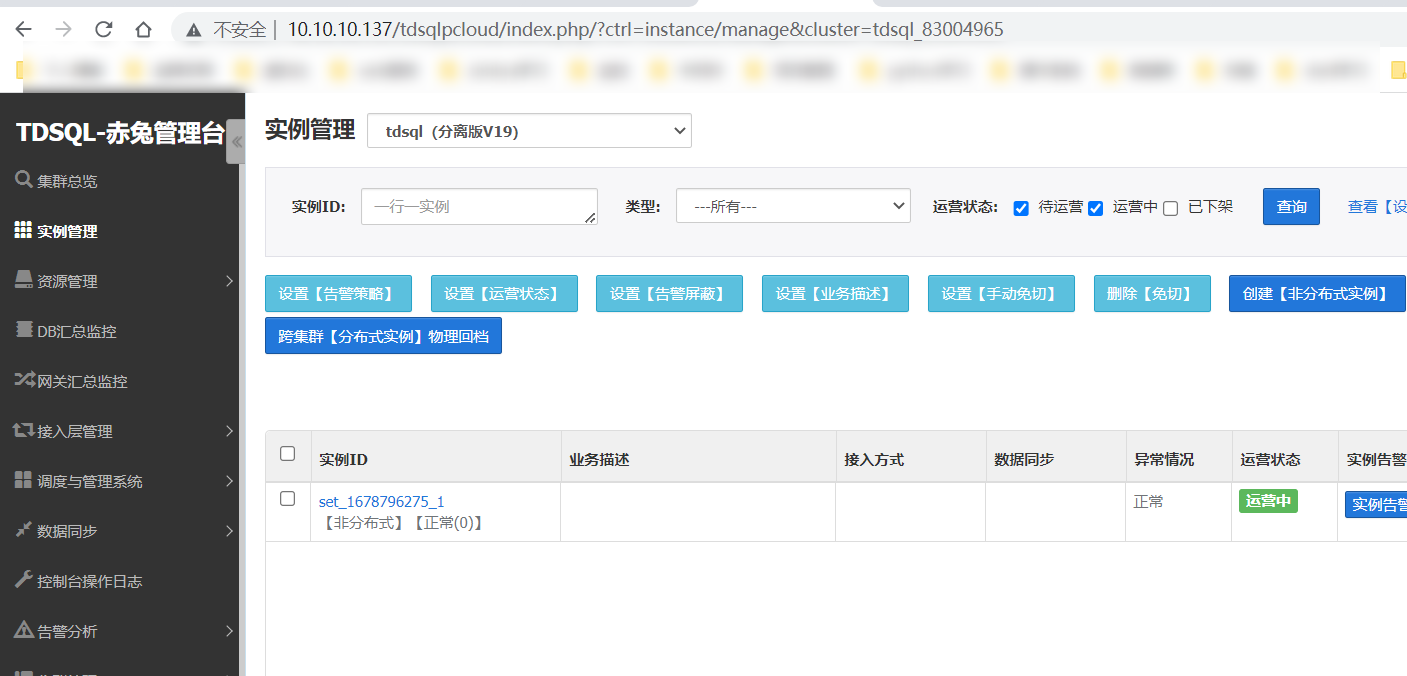
Task: Go back with browser back arrow
Action: tap(23, 30)
